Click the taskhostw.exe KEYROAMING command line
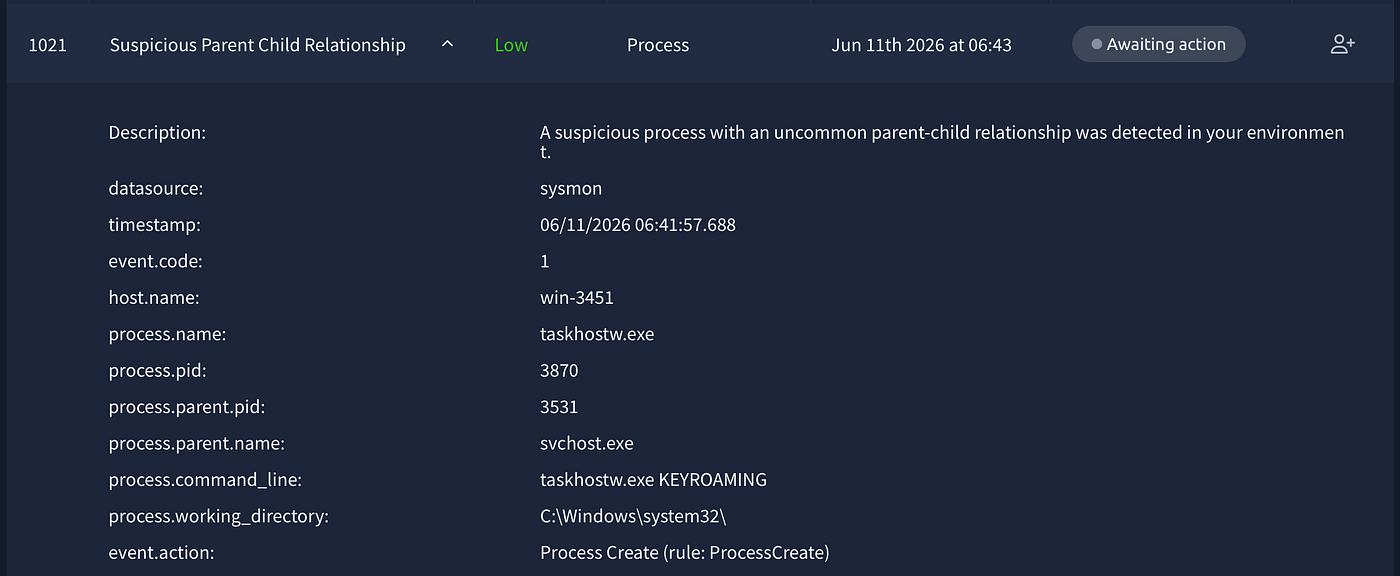 (653, 480)
